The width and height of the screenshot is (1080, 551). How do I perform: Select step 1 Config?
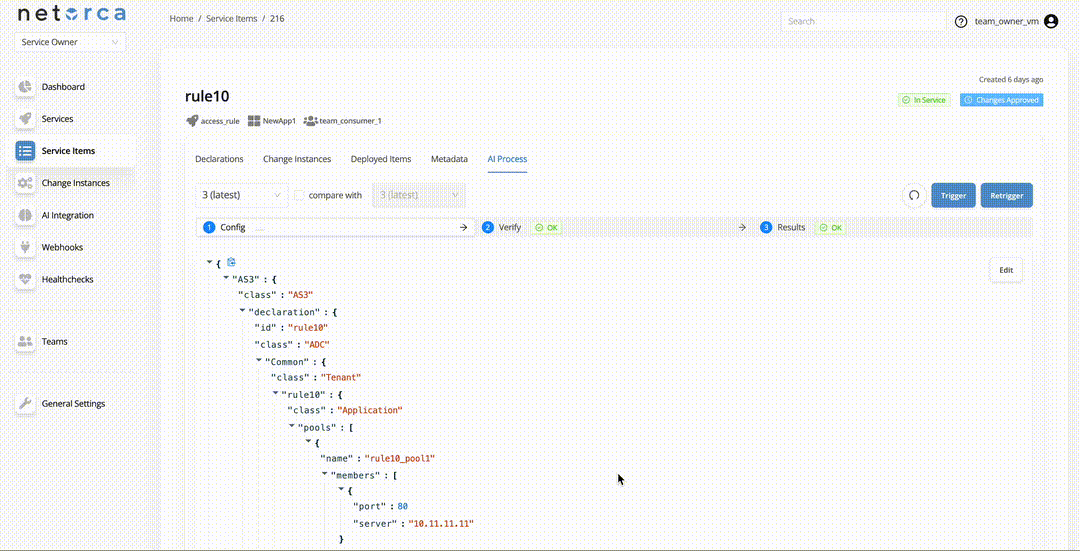coord(335,227)
